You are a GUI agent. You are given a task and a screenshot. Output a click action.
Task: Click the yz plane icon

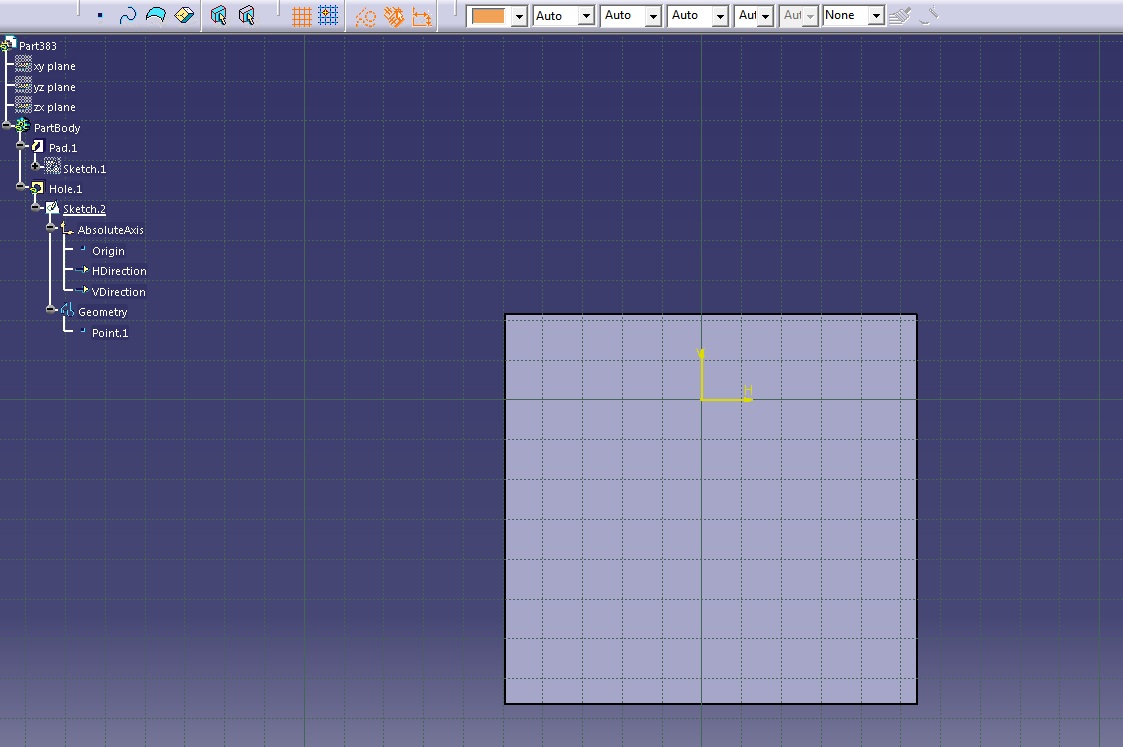point(23,85)
